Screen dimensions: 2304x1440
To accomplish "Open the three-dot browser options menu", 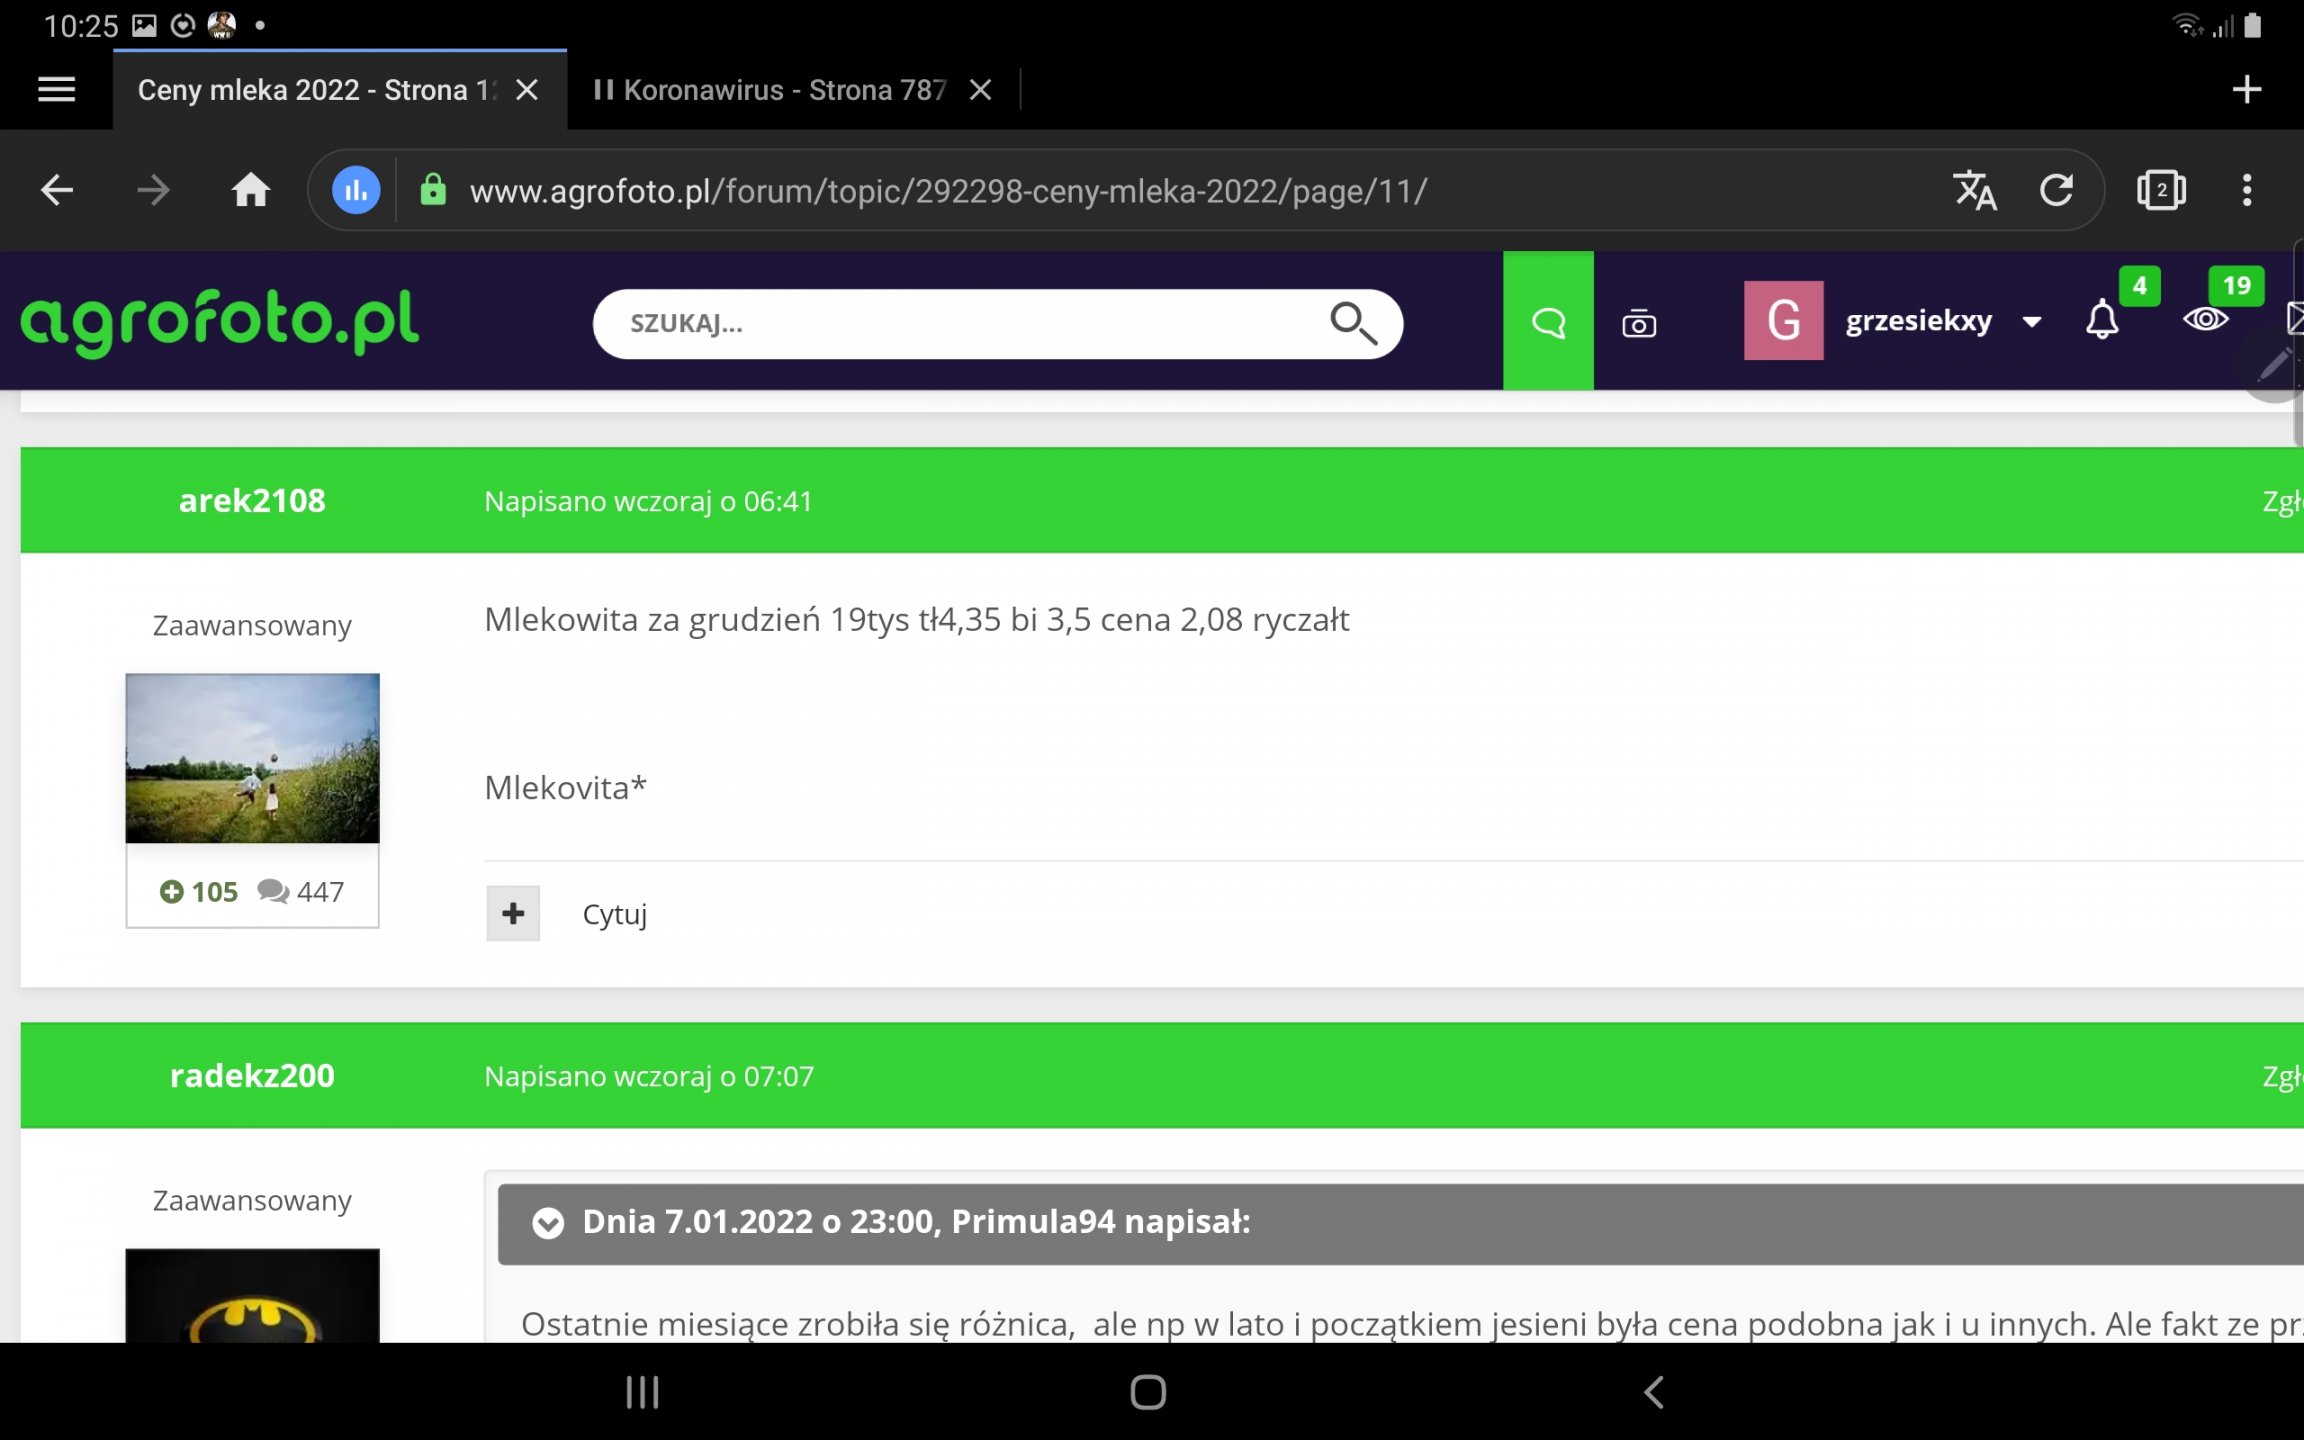I will (2247, 190).
